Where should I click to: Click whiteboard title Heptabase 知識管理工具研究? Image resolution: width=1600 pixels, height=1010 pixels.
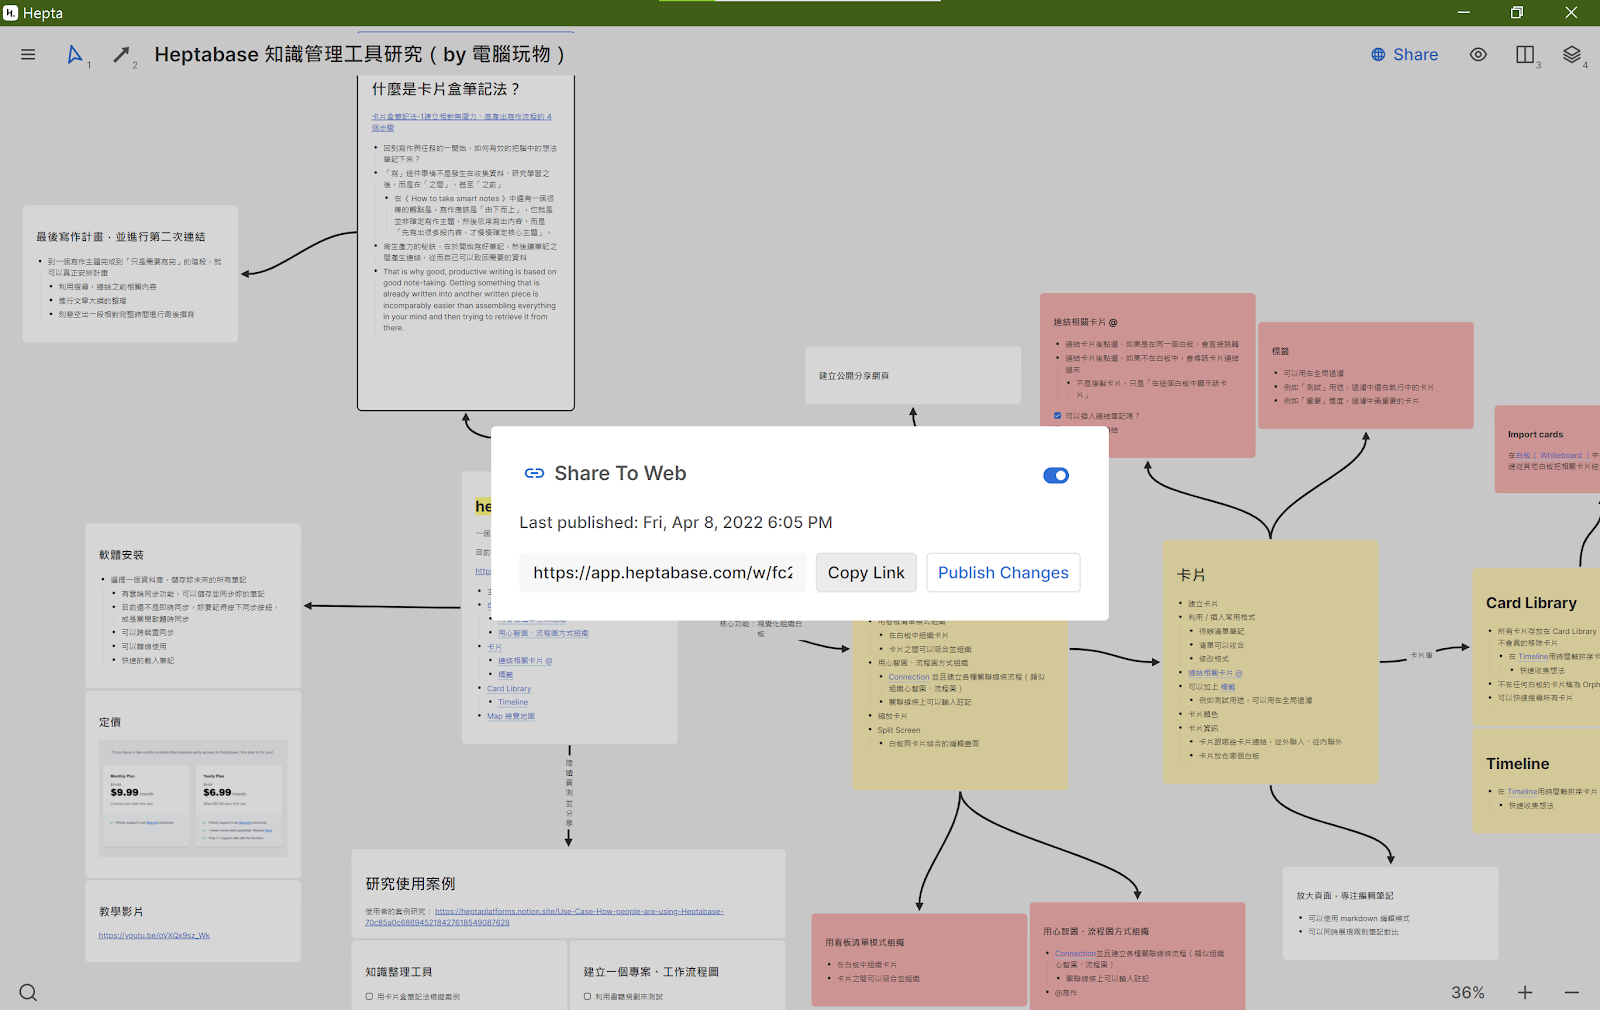360,55
